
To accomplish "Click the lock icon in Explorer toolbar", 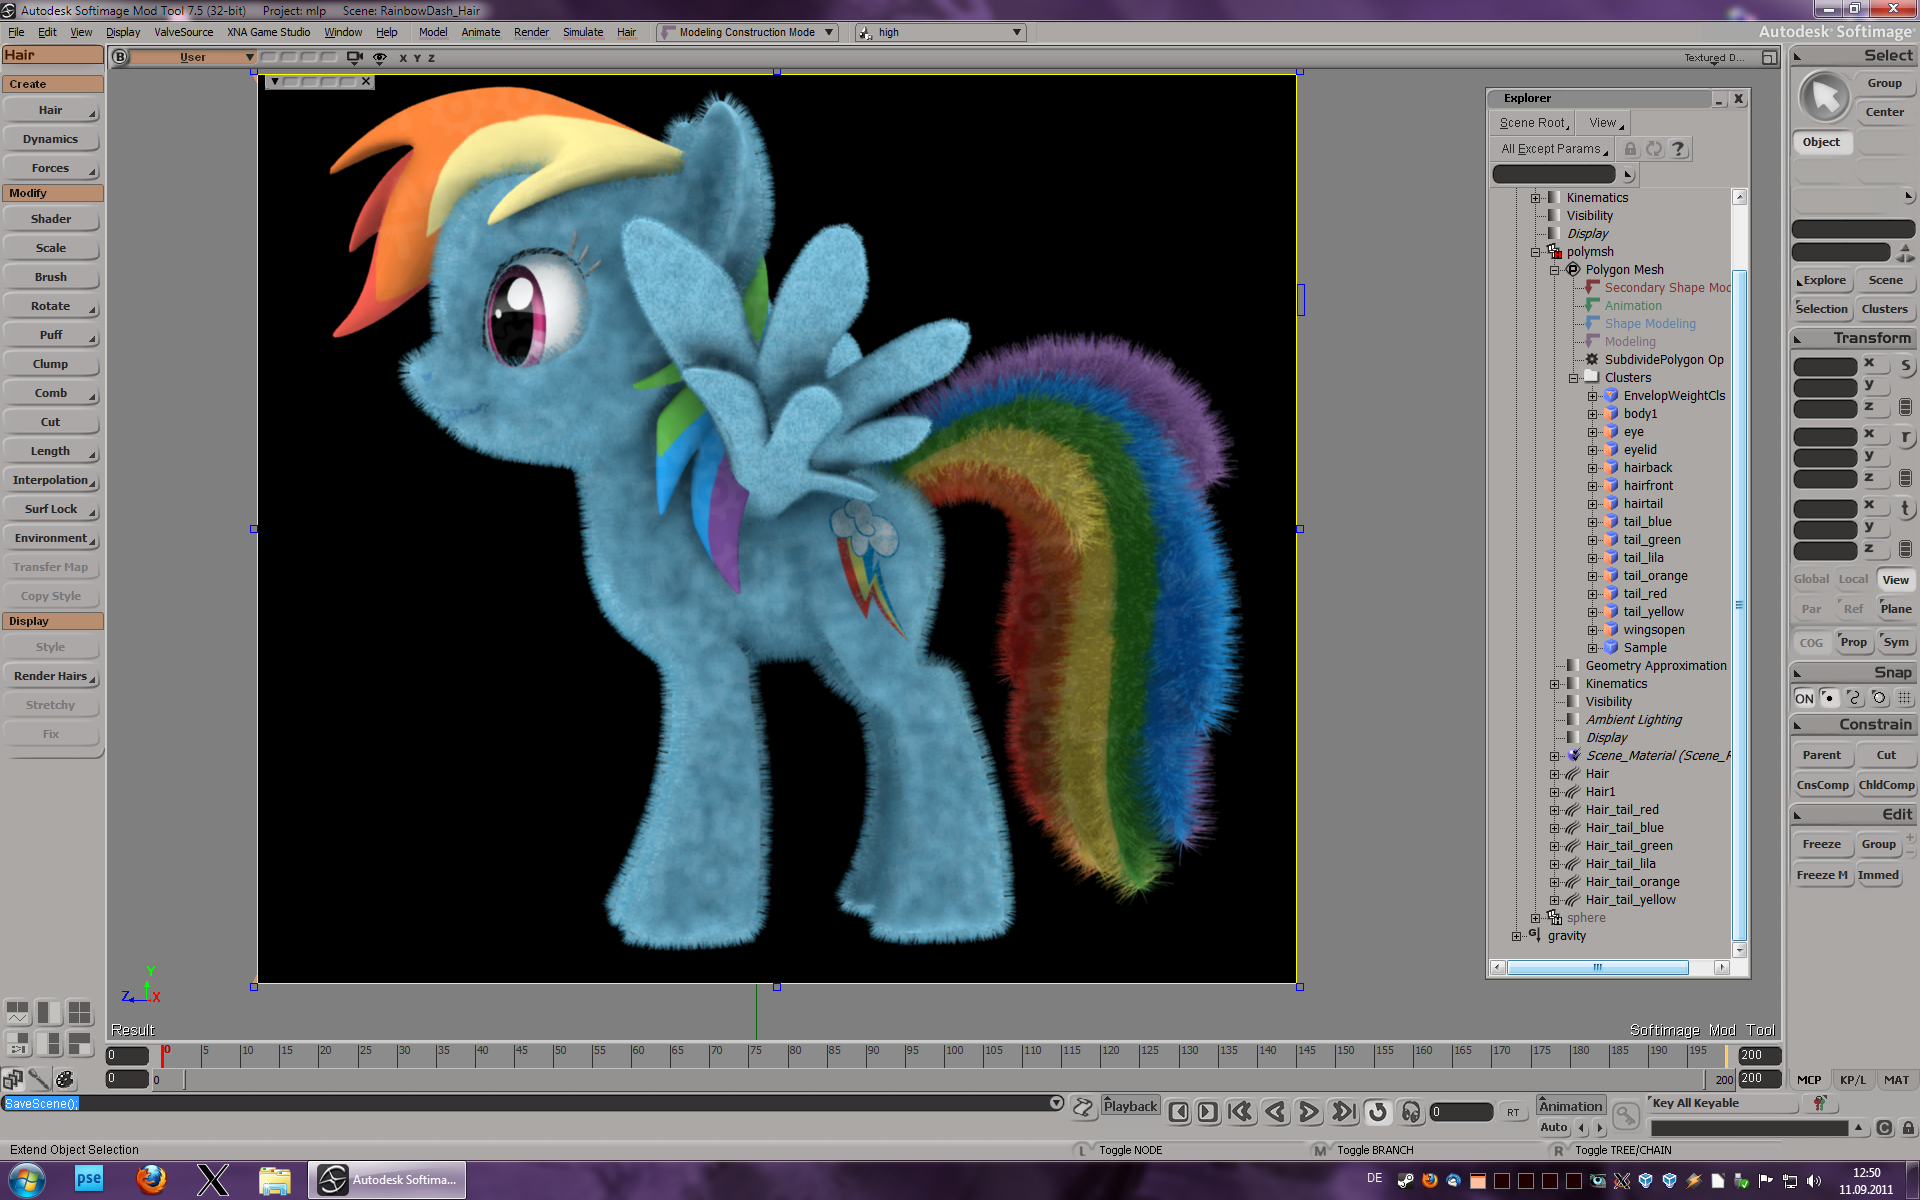I will coord(1630,149).
